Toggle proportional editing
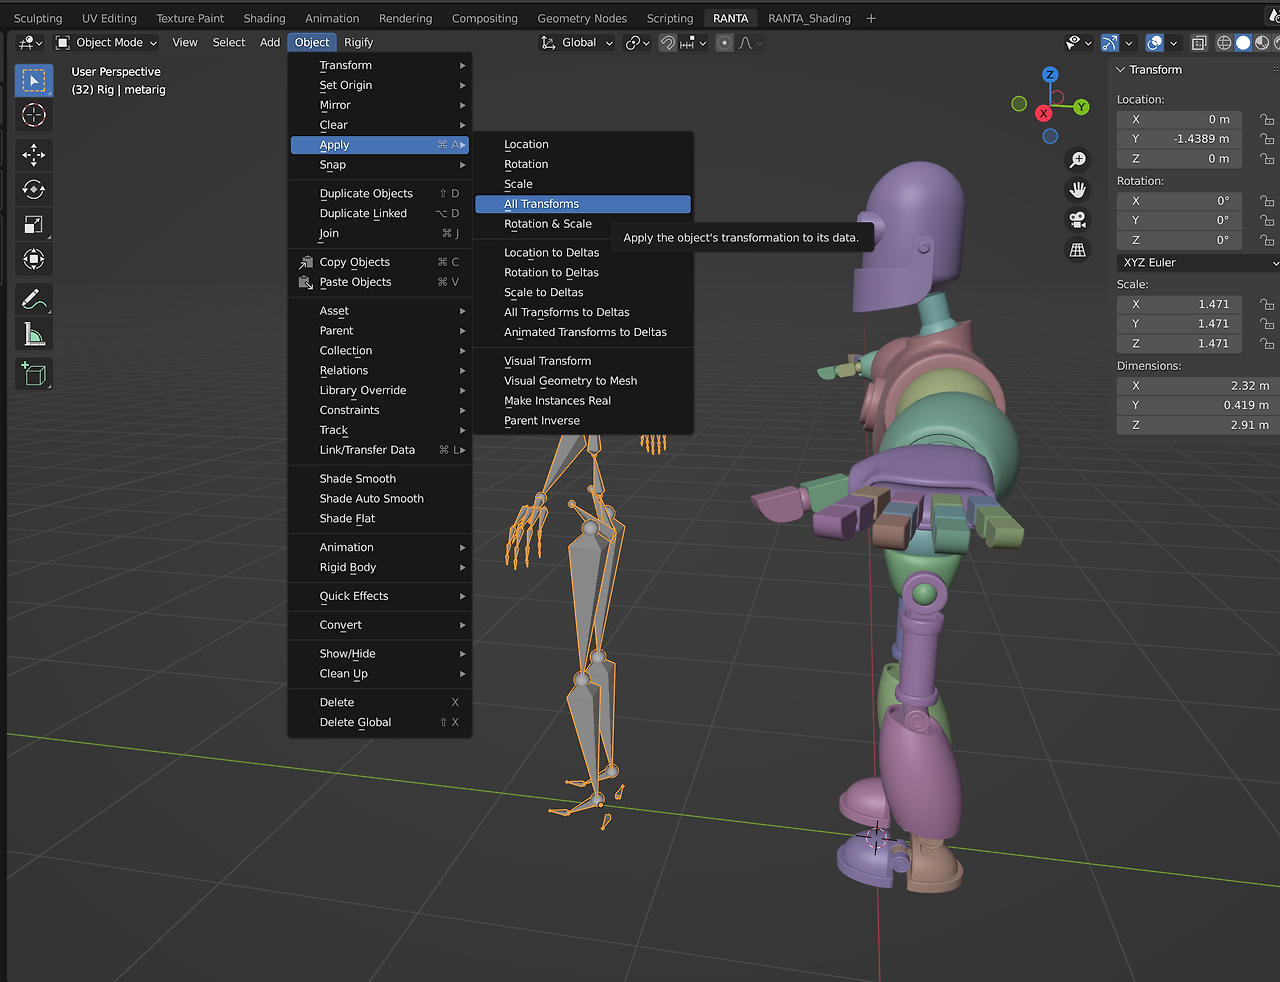The width and height of the screenshot is (1280, 982). coord(725,43)
